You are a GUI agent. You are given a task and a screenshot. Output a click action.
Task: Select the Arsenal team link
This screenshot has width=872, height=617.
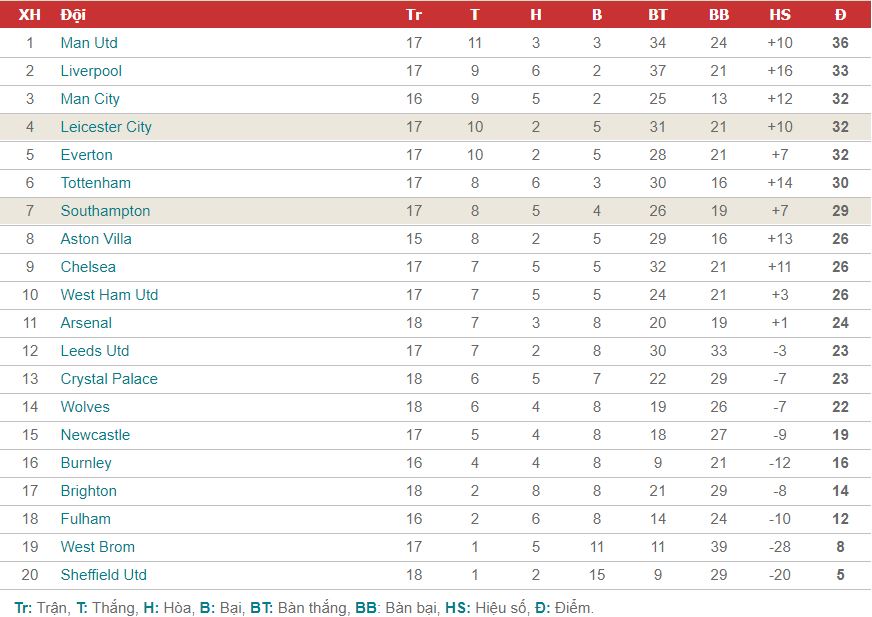(86, 323)
